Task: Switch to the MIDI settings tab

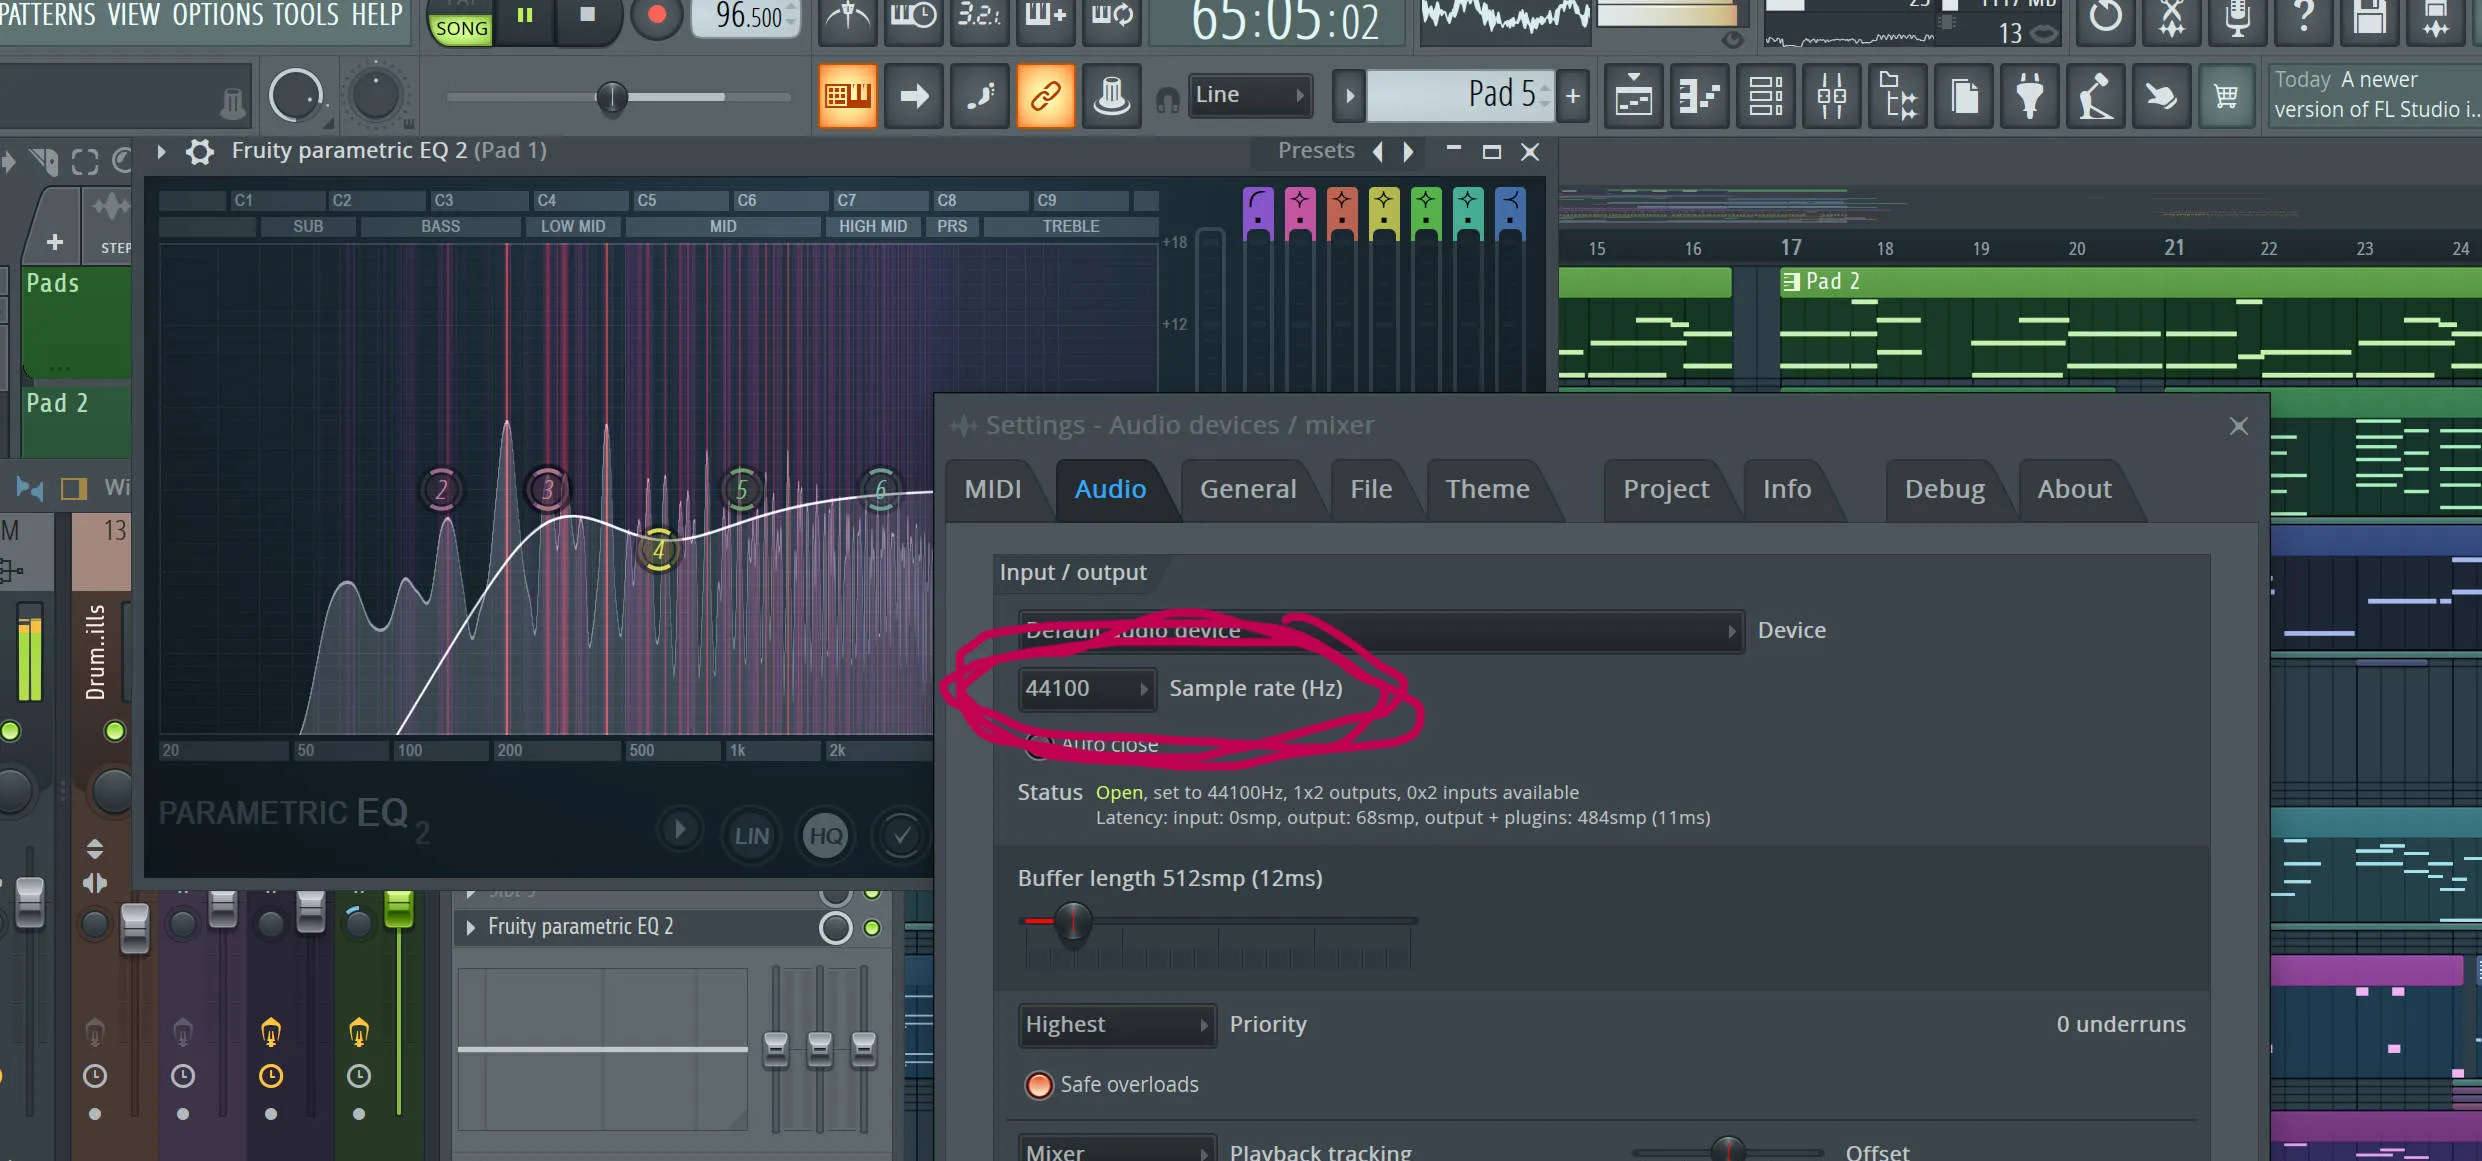Action: pyautogui.click(x=993, y=489)
